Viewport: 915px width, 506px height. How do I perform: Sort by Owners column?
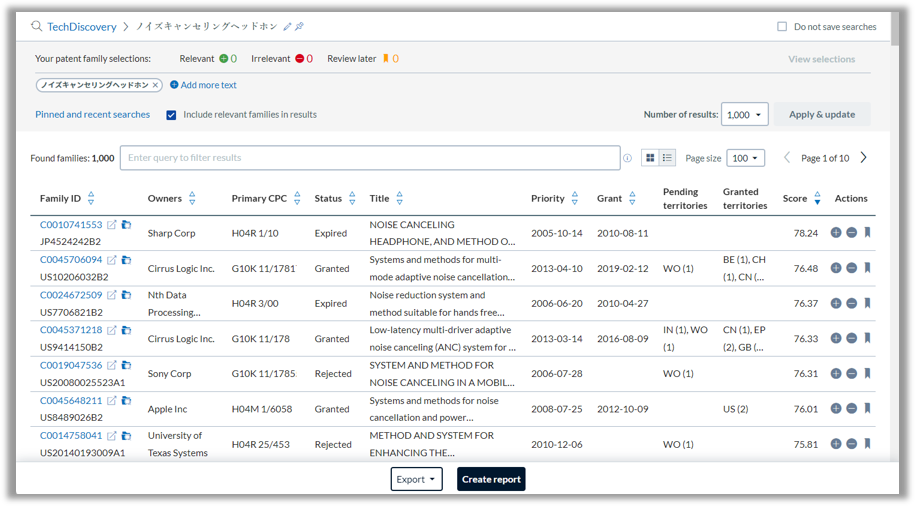(x=192, y=198)
